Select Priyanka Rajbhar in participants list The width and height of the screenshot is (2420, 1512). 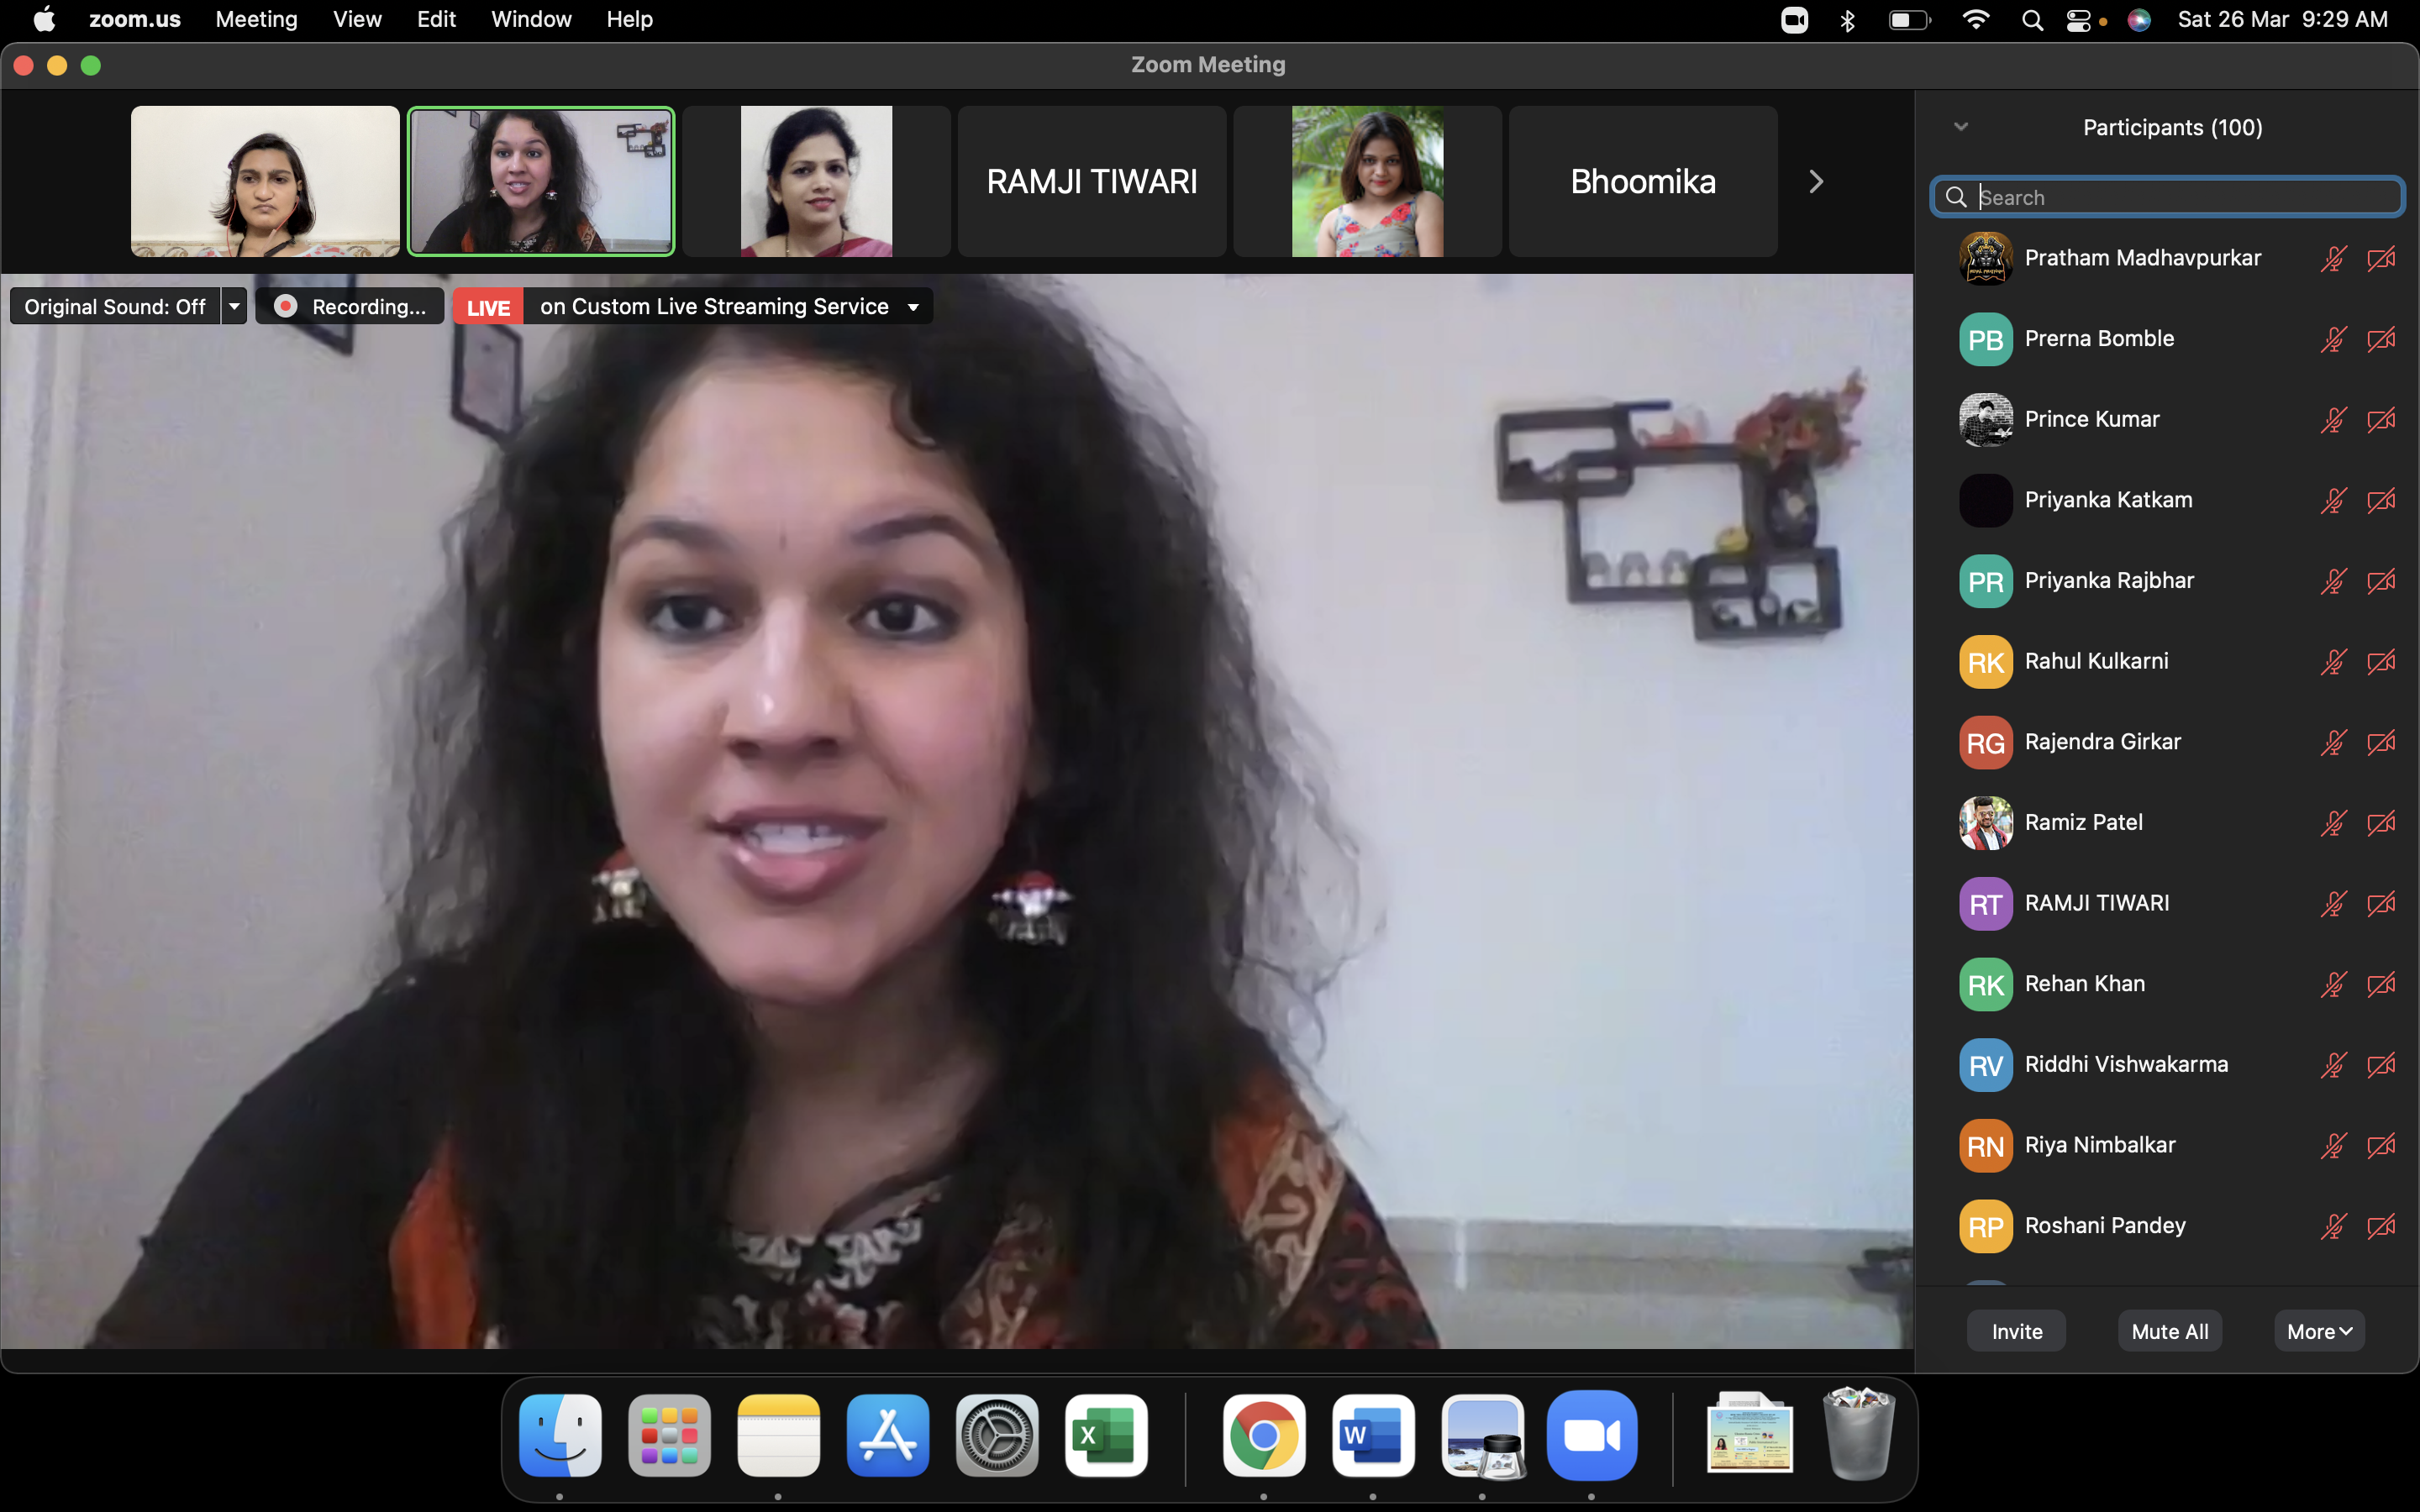tap(2167, 581)
